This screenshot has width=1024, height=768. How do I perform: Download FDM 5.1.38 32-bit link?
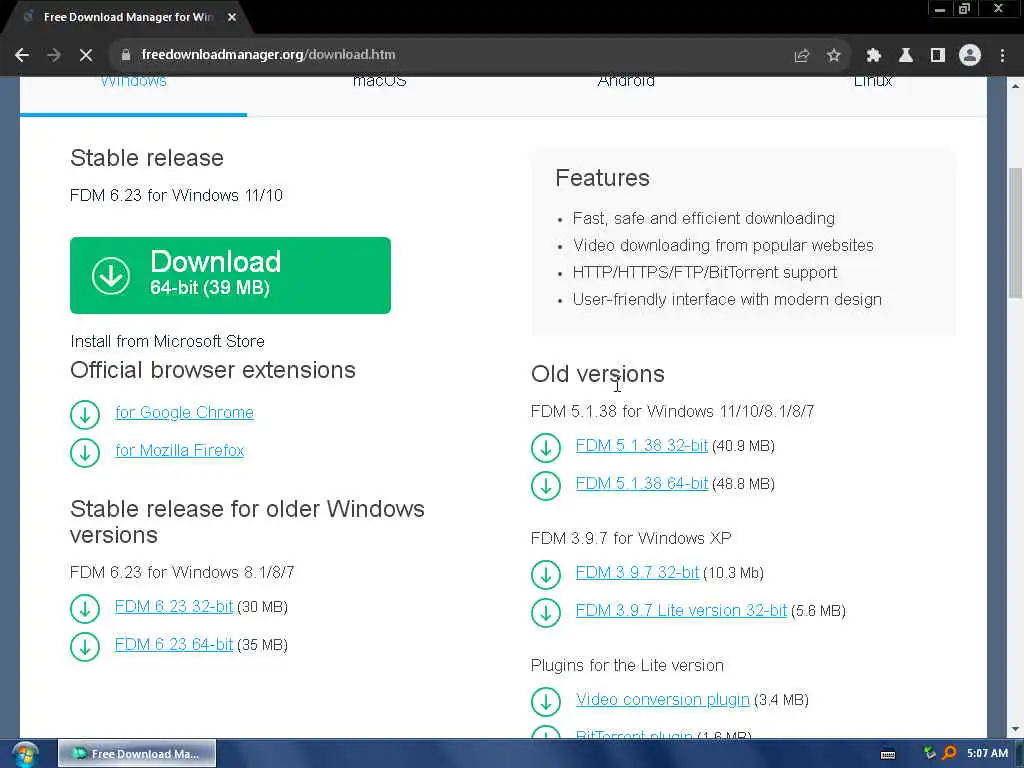(x=641, y=446)
